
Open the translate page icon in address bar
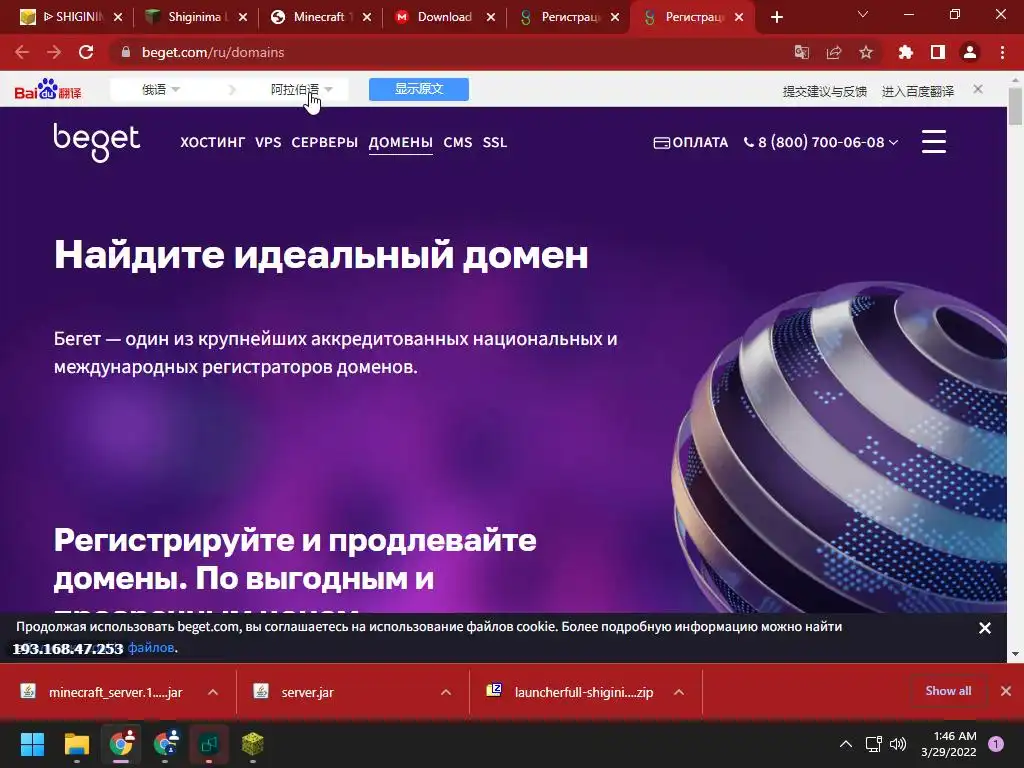[801, 52]
